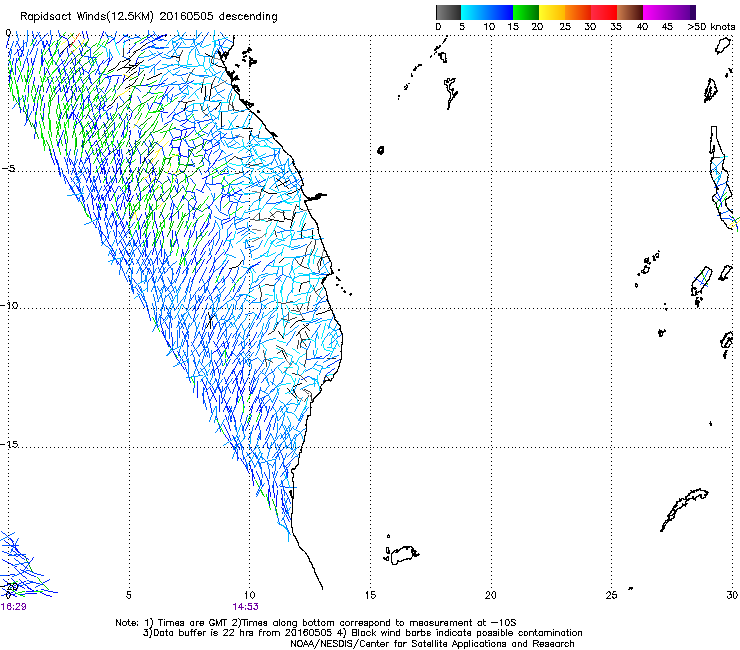Select 'NOAA/NESDIS/Center for Satellite Applications and Research' credit
740x650 pixels.
(x=432, y=643)
